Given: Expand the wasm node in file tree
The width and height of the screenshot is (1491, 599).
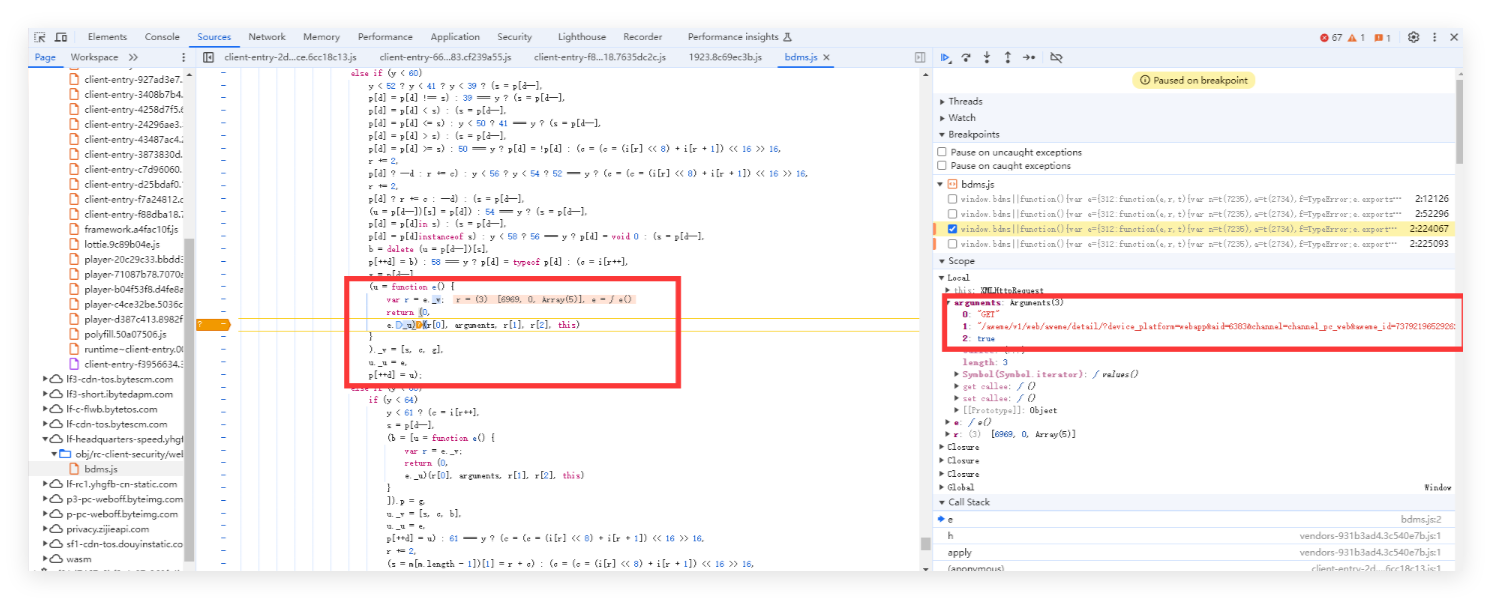Looking at the screenshot, I should pyautogui.click(x=46, y=559).
